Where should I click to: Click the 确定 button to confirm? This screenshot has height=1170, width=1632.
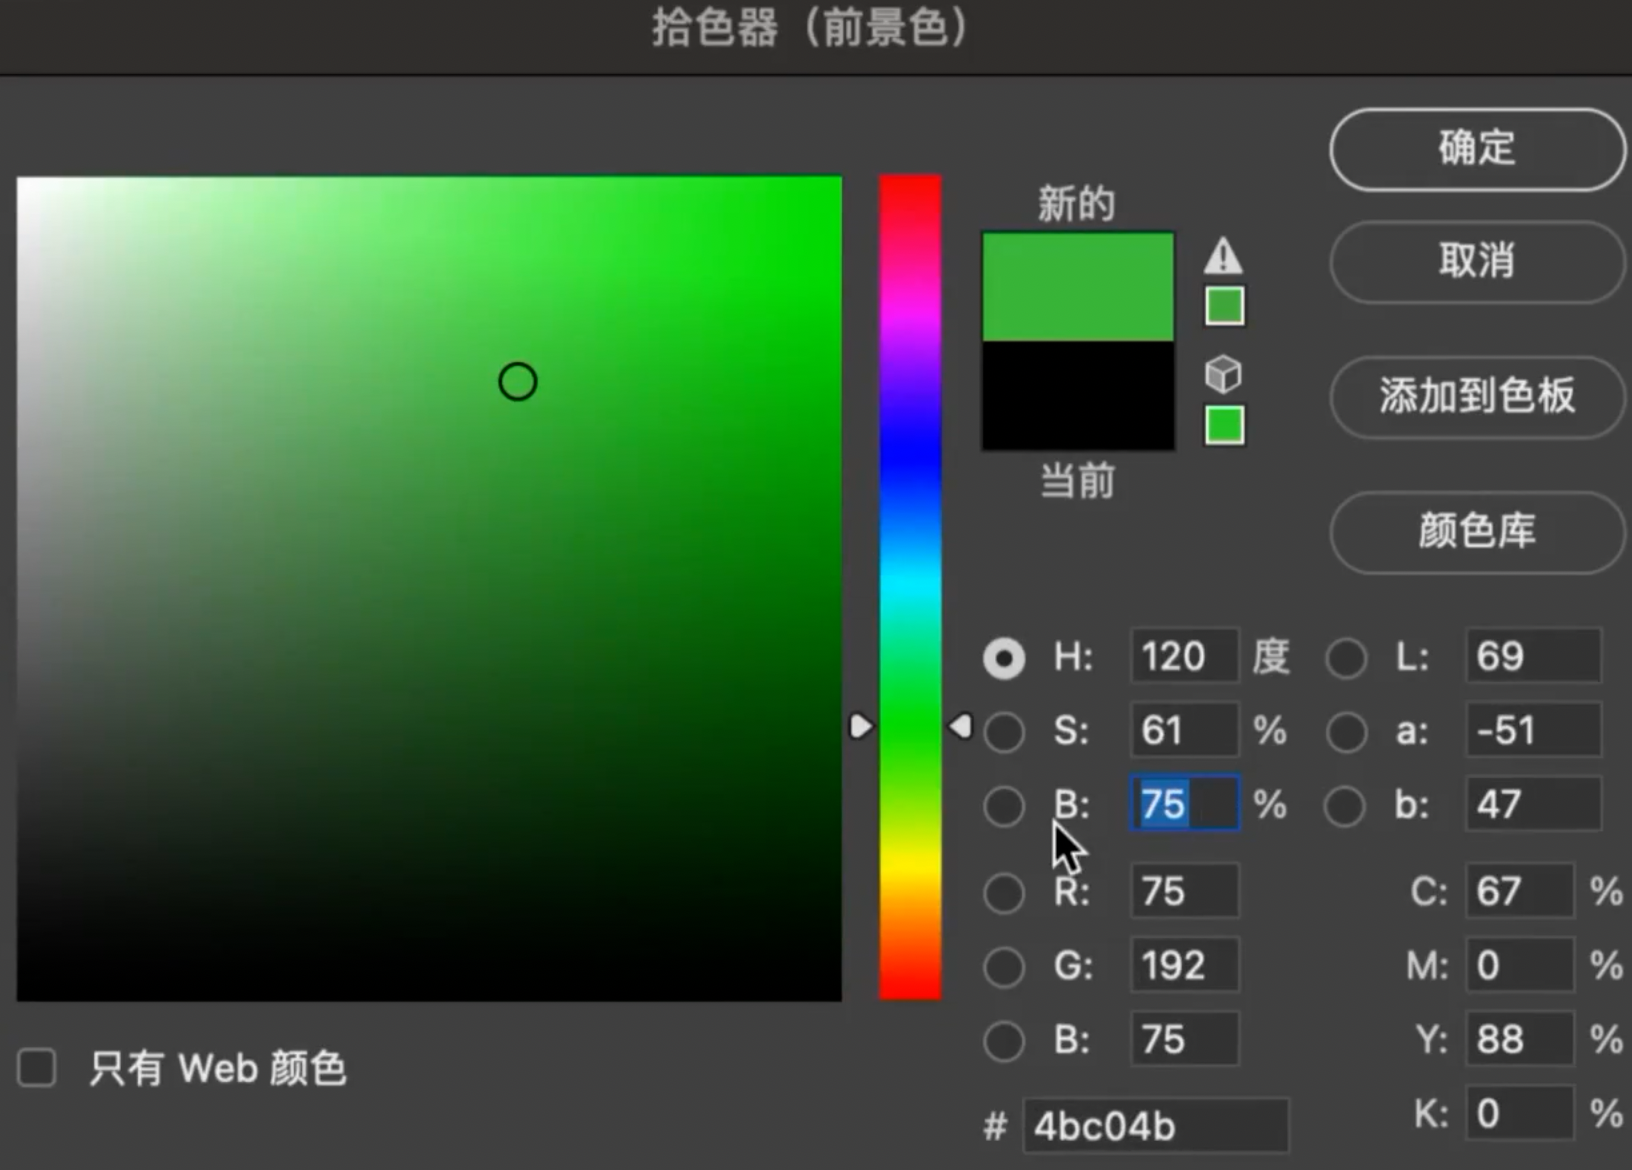click(x=1476, y=149)
